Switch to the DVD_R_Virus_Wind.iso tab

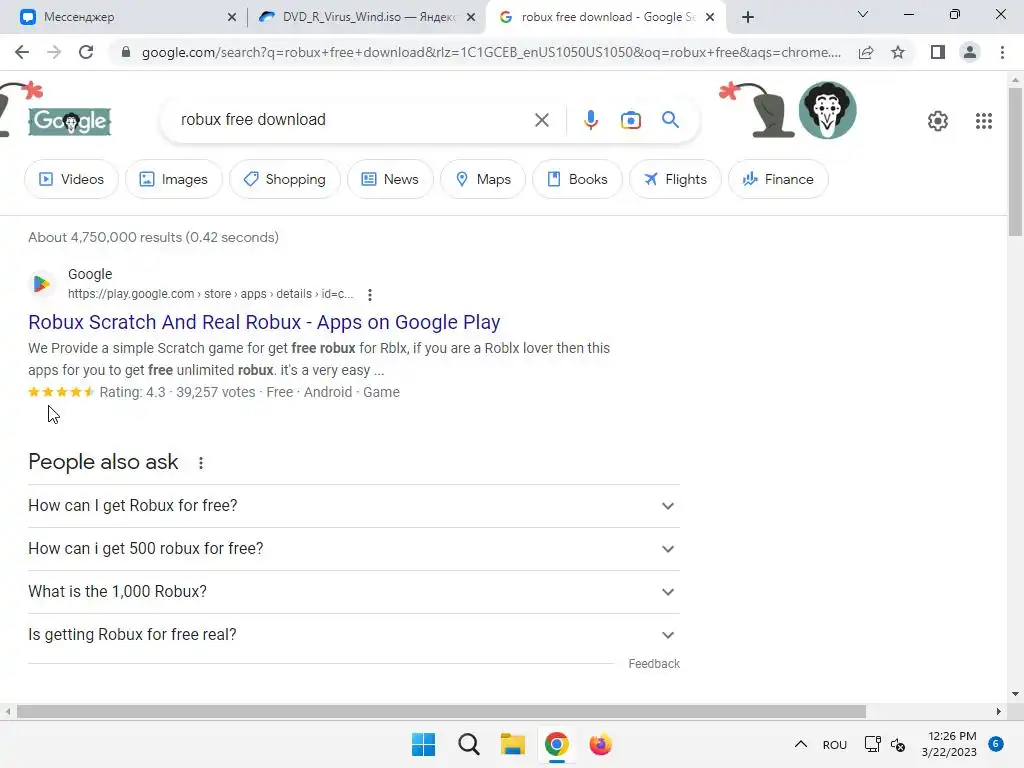(x=366, y=17)
